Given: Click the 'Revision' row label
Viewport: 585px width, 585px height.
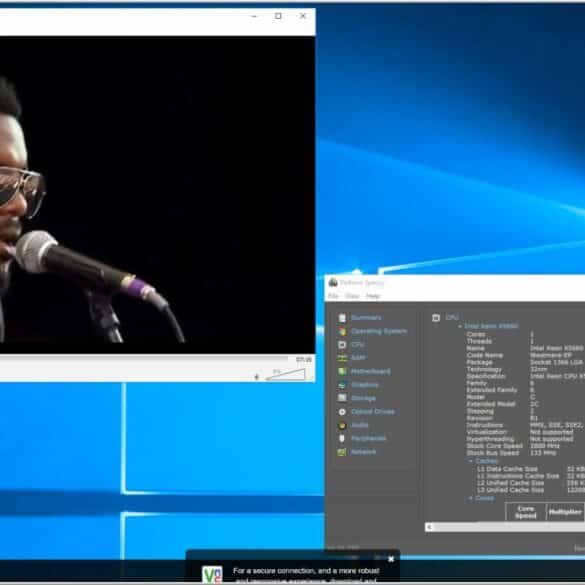Looking at the screenshot, I should (x=479, y=418).
